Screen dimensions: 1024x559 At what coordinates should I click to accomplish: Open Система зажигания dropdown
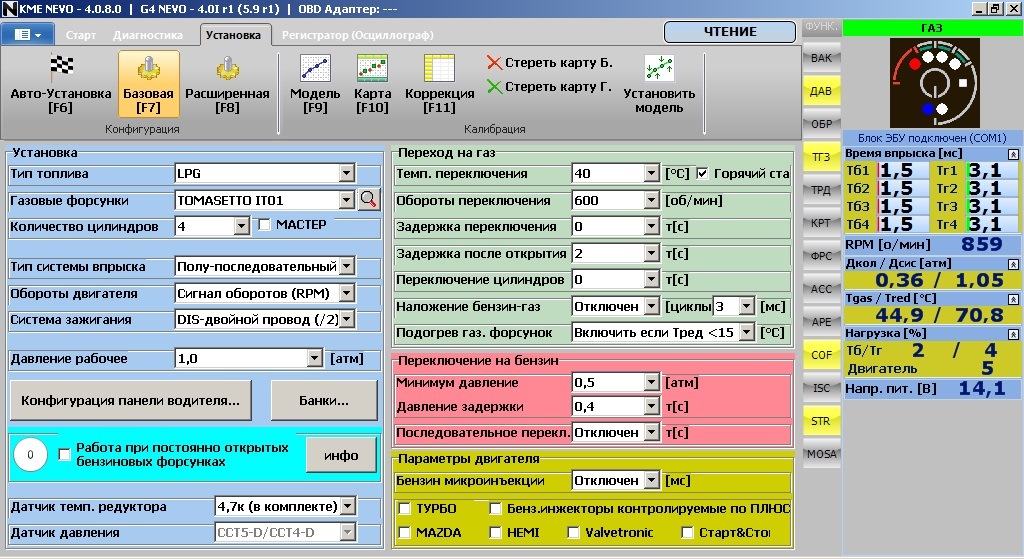[347, 319]
